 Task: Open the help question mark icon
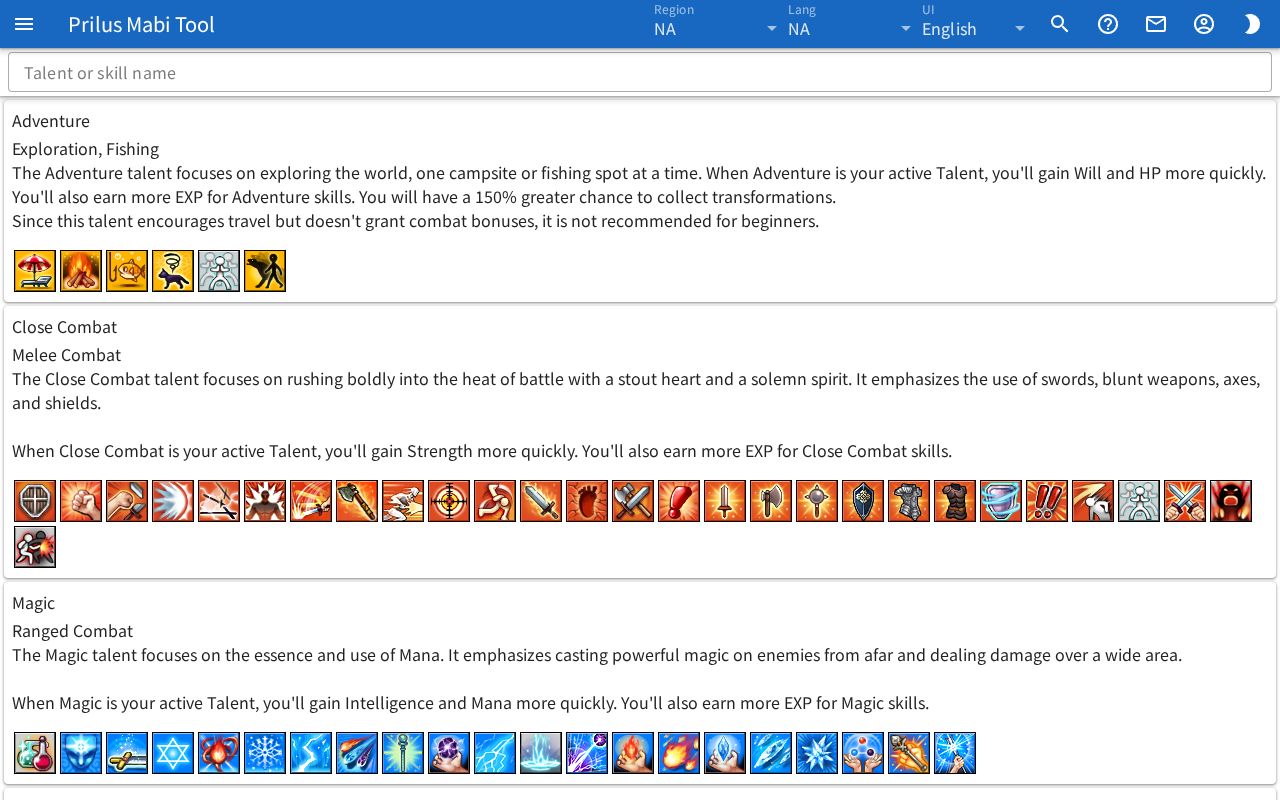tap(1108, 24)
